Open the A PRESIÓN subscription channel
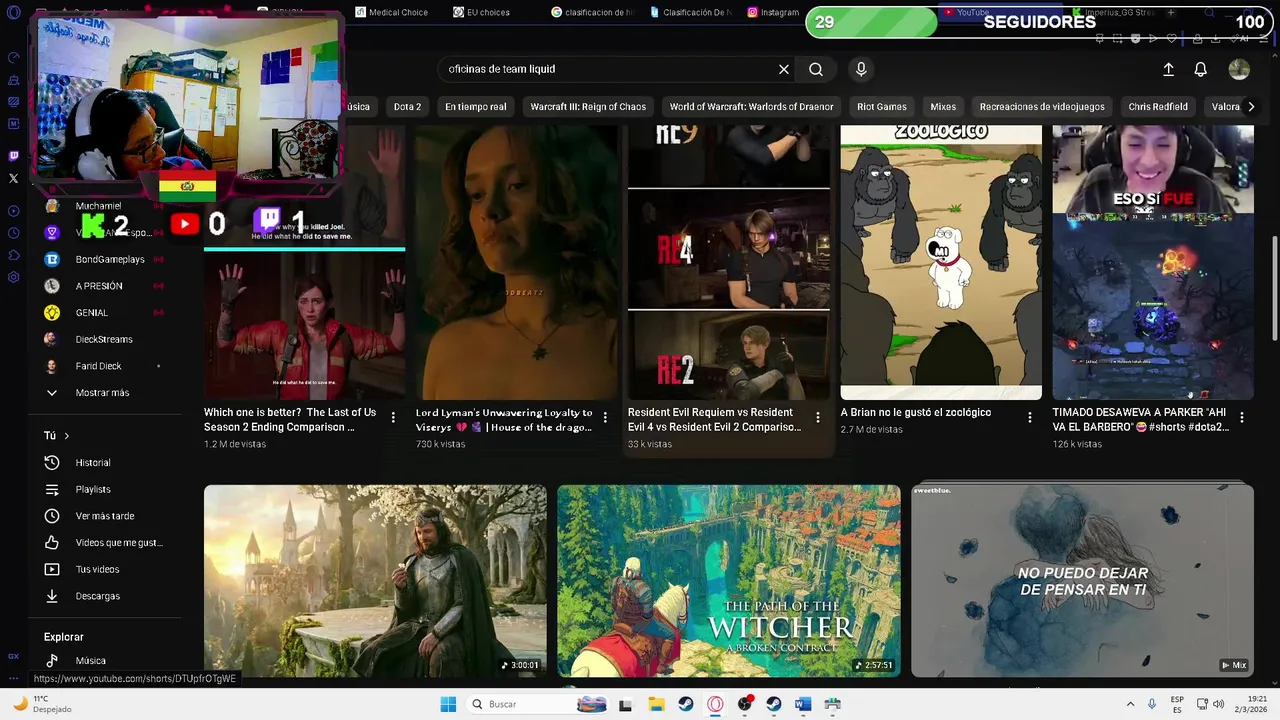Viewport: 1280px width, 720px height. click(105, 286)
